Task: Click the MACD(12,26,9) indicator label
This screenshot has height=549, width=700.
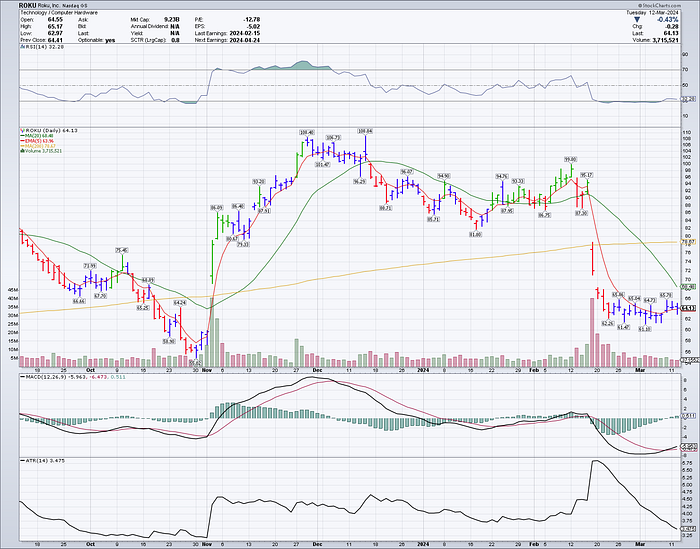Action: click(74, 377)
